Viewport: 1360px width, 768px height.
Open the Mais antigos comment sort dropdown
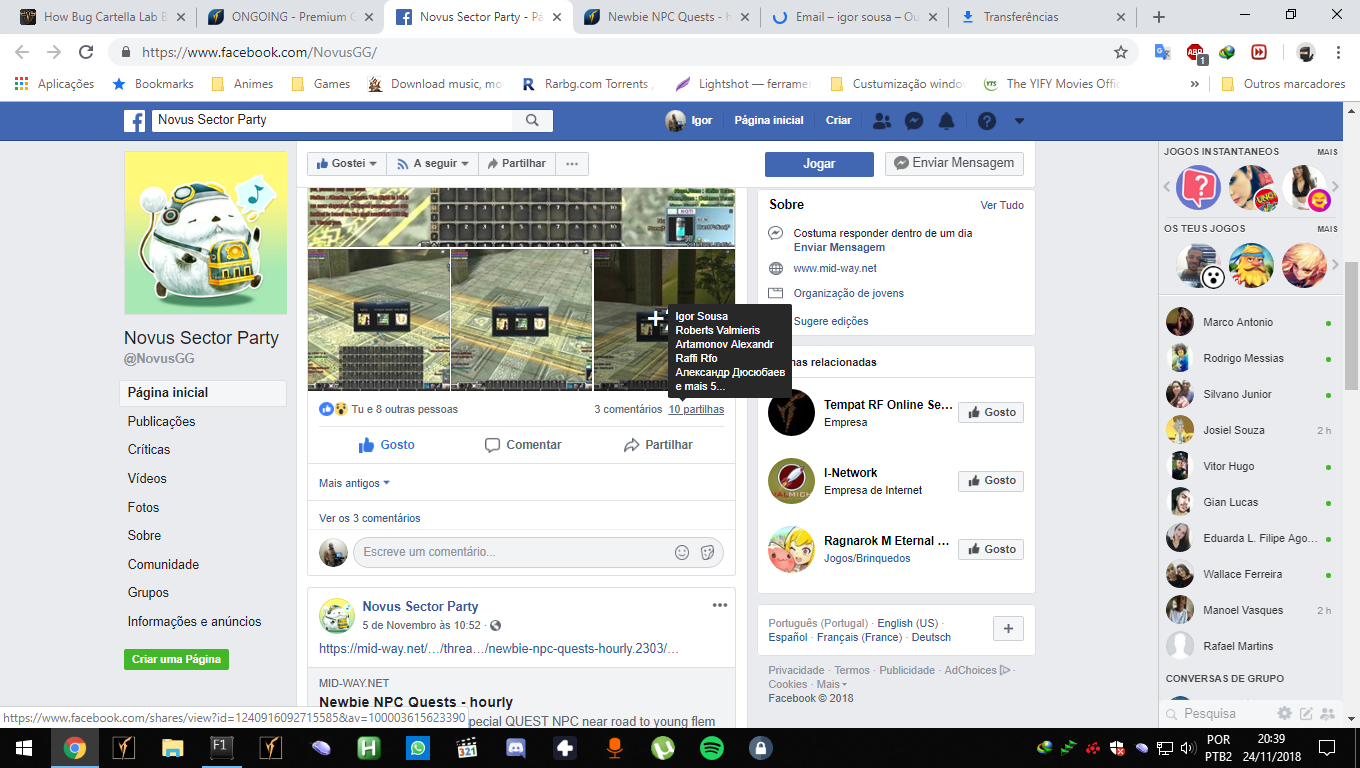click(x=354, y=483)
